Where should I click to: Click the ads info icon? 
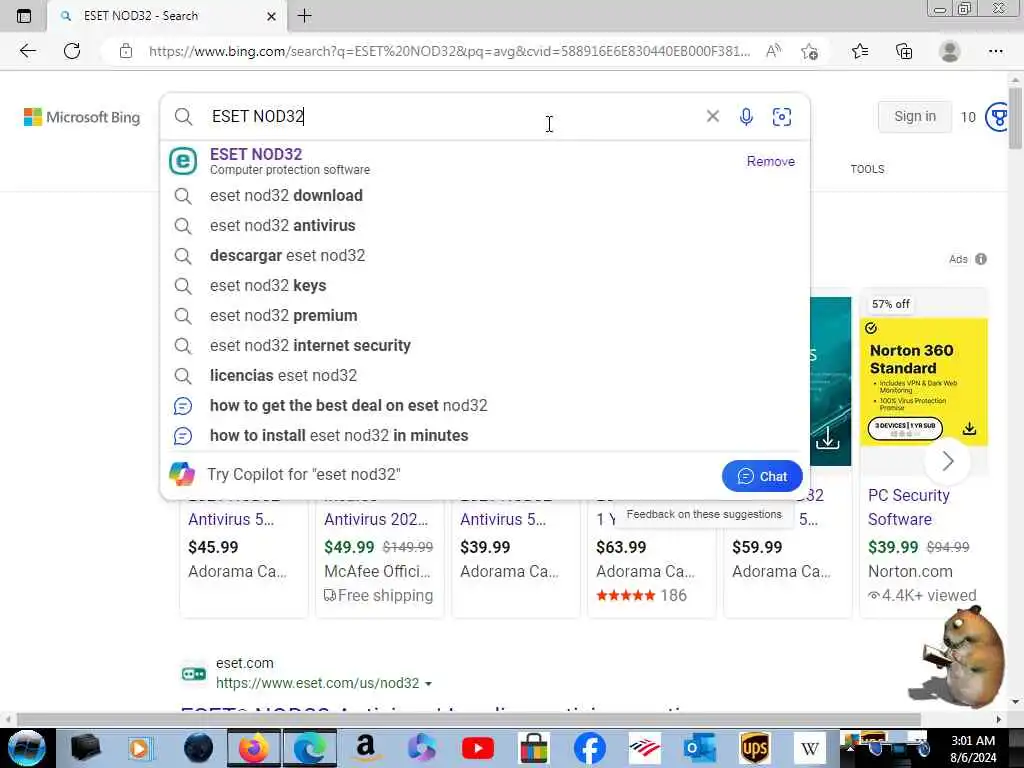[981, 259]
